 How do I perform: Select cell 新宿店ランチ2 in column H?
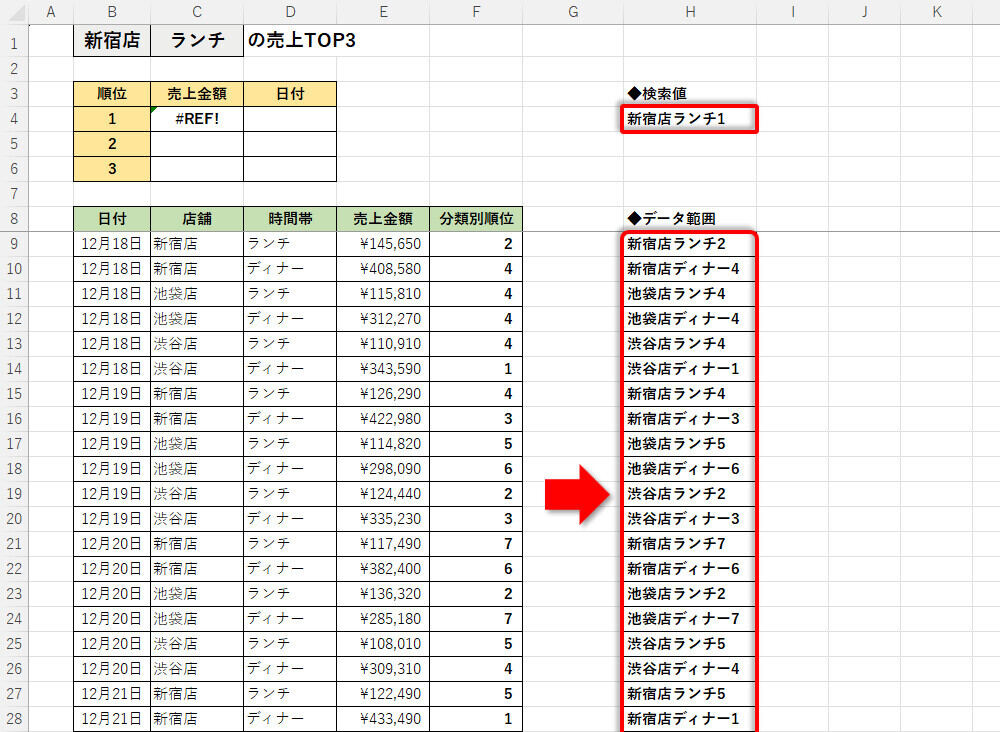click(x=690, y=244)
